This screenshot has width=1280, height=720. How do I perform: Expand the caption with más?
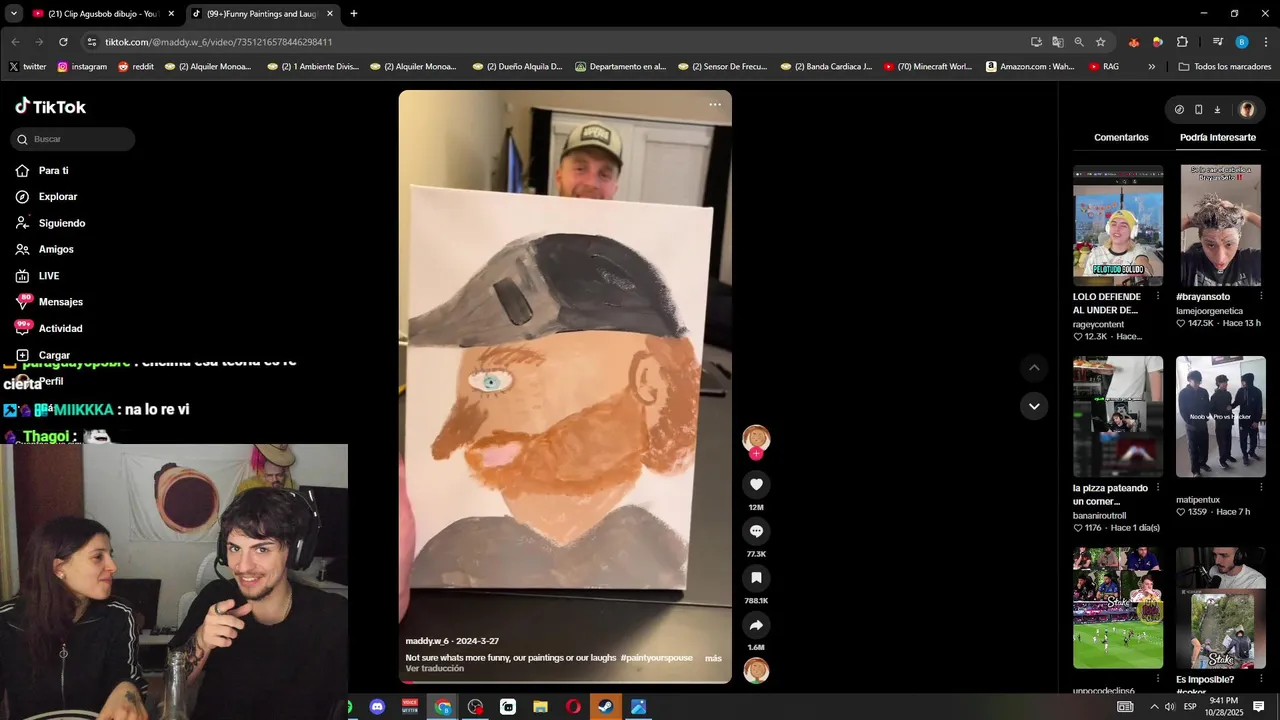click(713, 658)
